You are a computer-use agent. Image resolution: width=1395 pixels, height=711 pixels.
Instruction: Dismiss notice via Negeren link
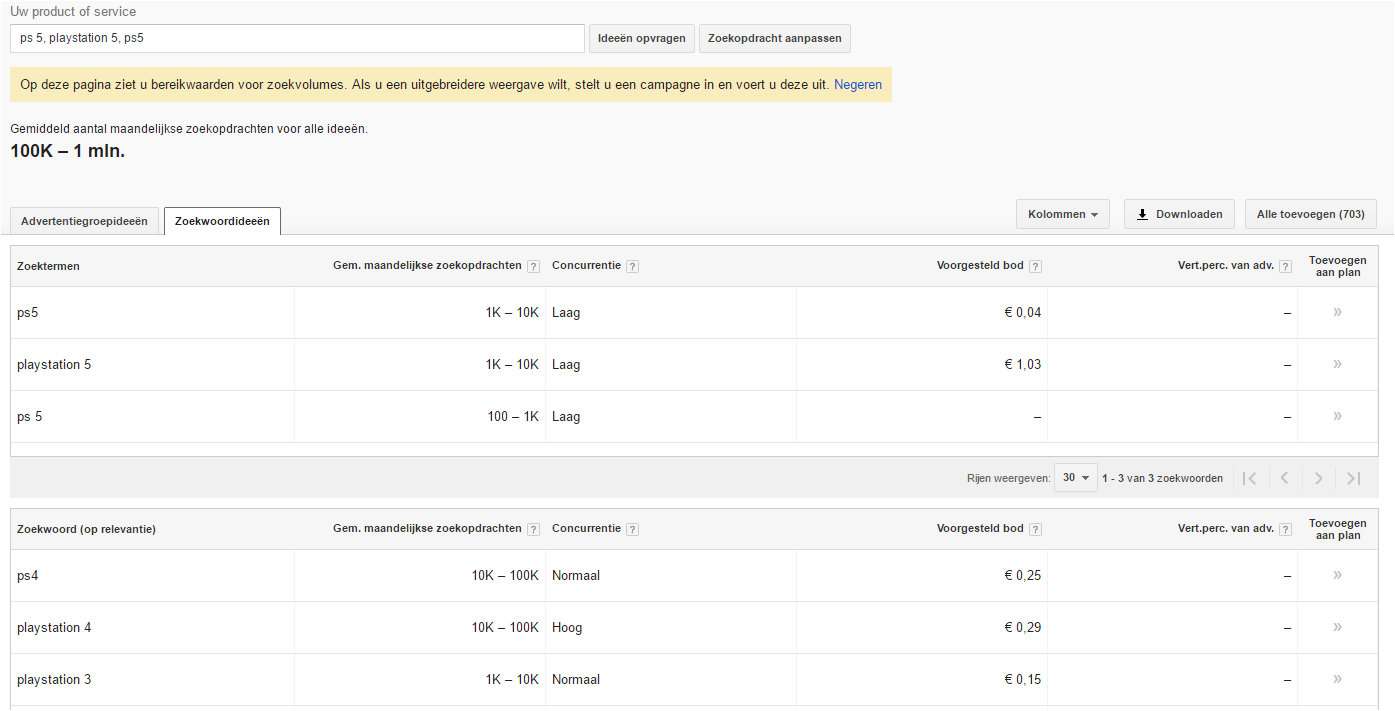point(858,85)
